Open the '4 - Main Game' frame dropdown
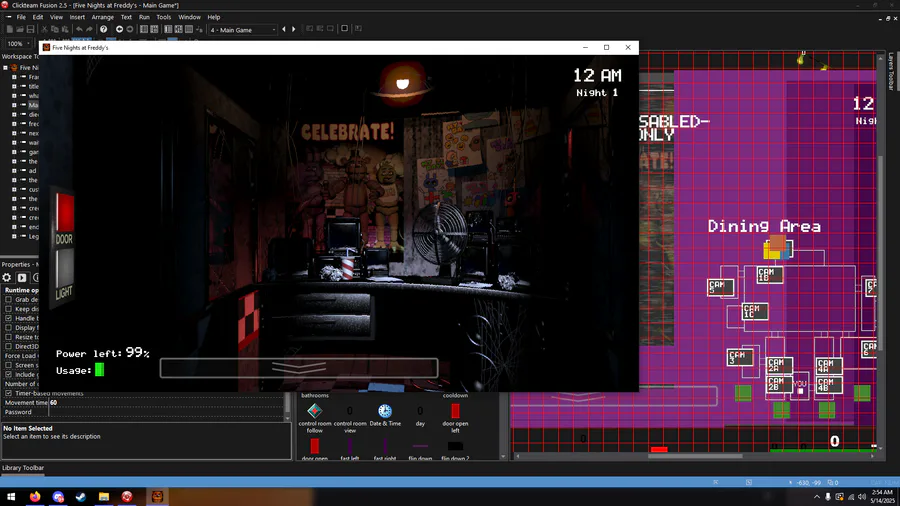The image size is (900, 506). point(243,30)
